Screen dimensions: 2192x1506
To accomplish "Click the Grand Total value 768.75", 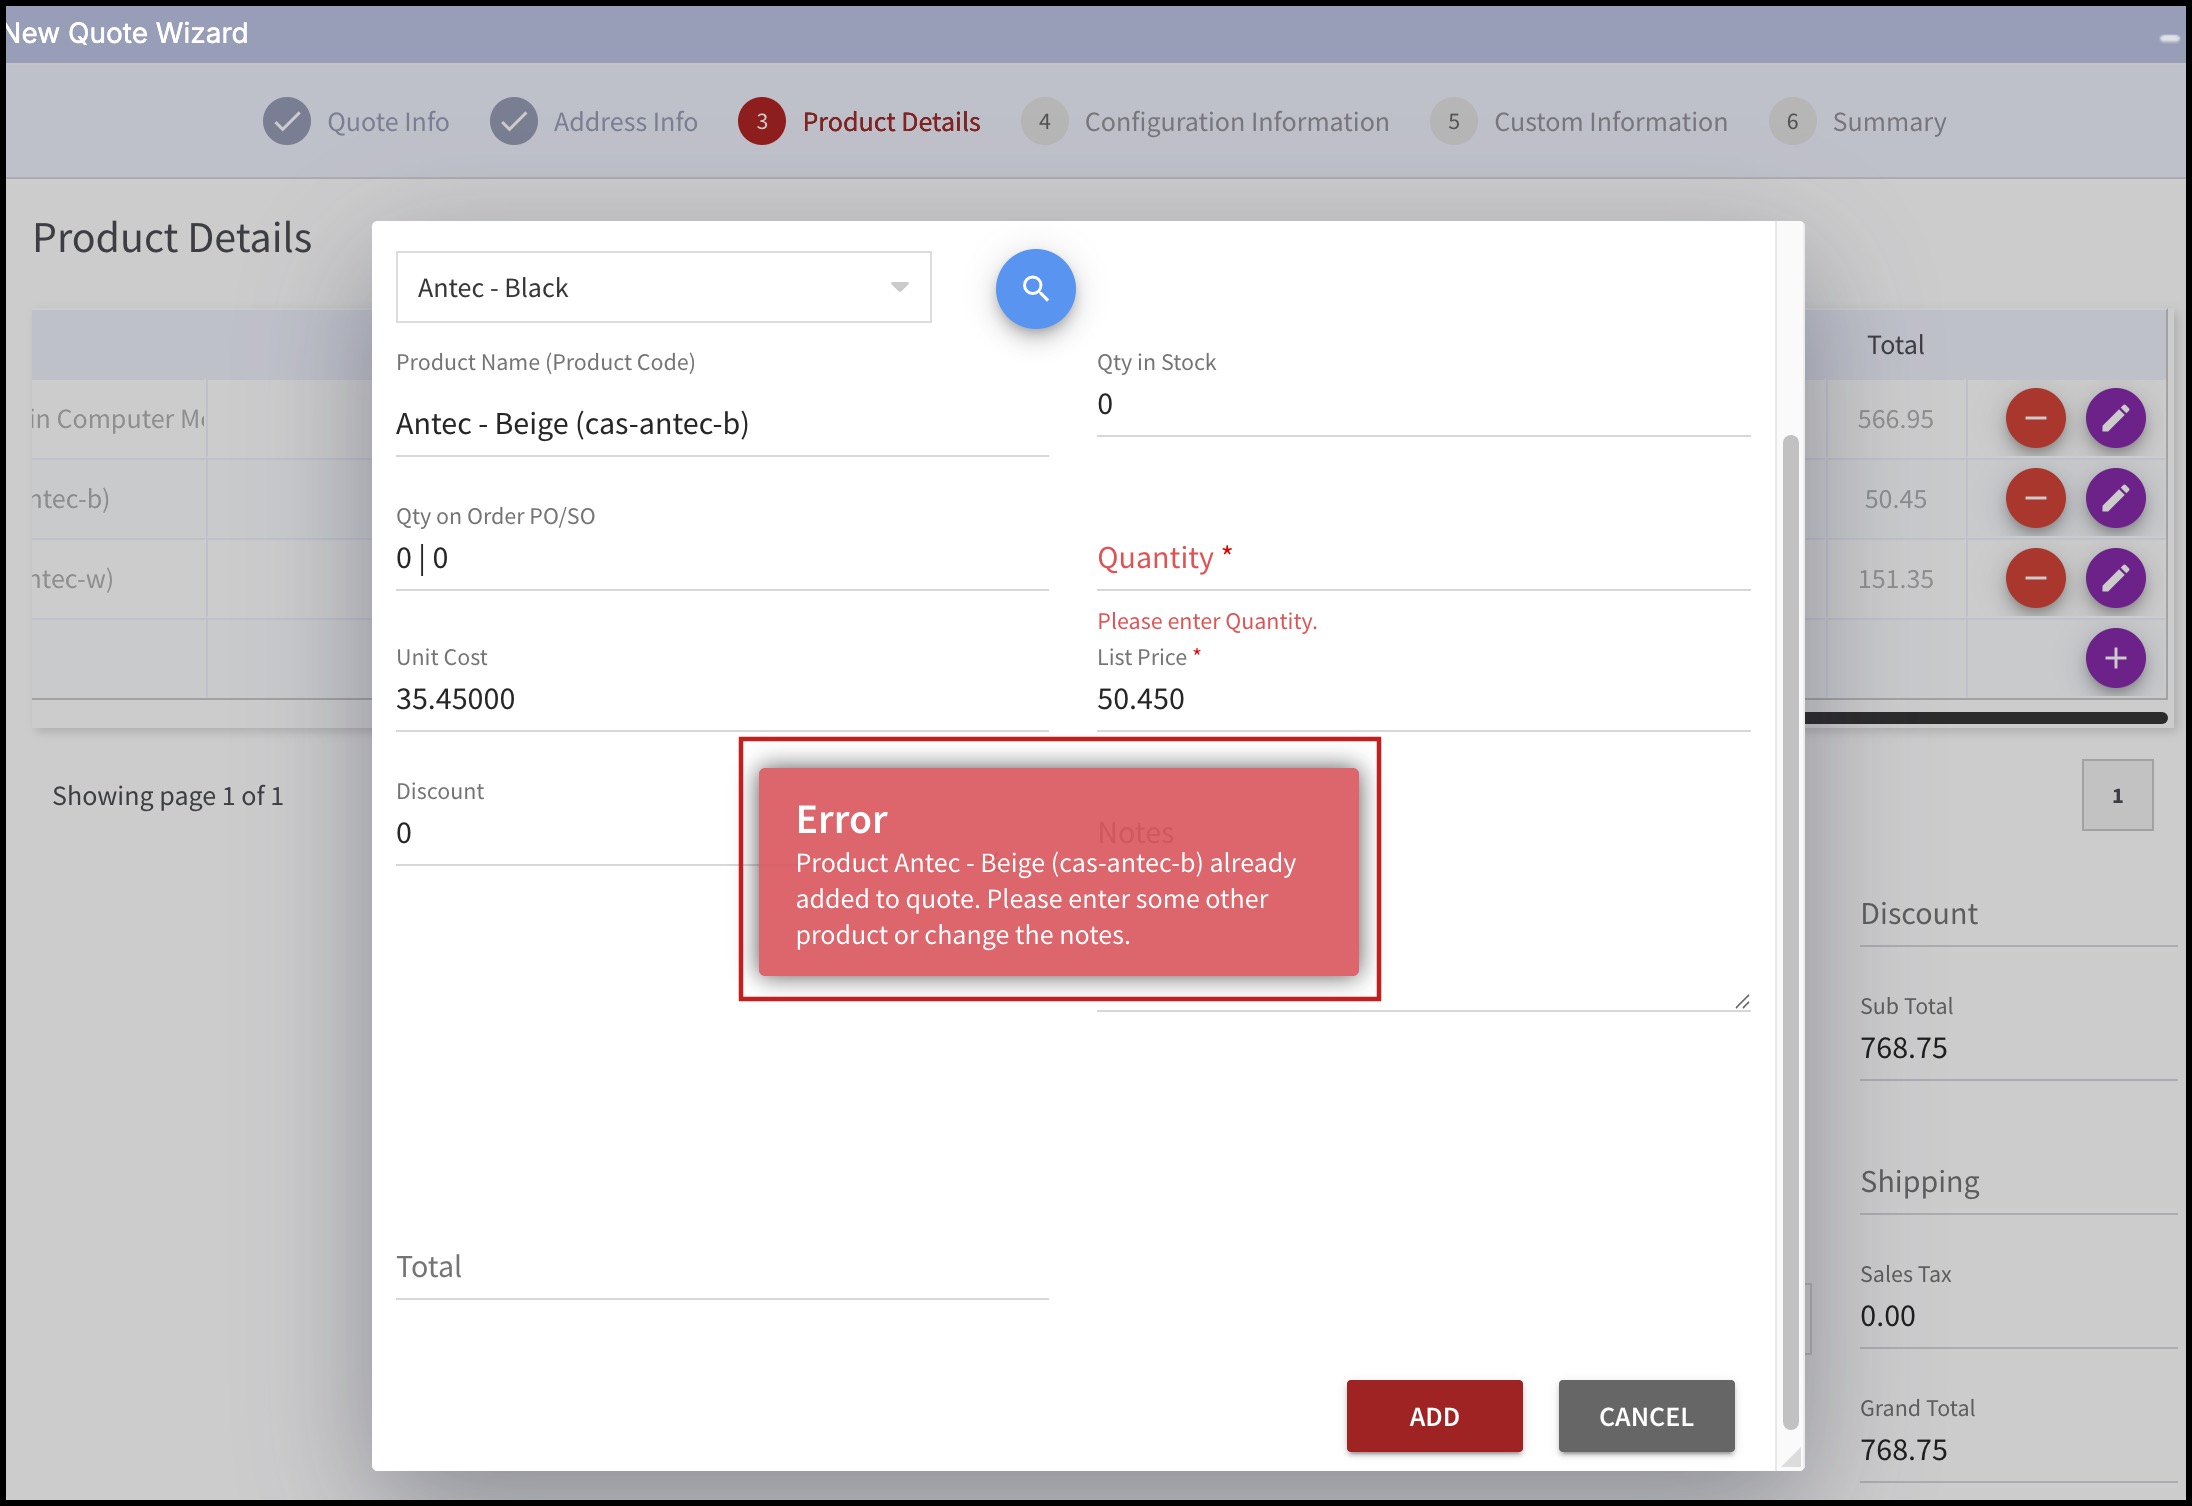I will pos(1903,1450).
